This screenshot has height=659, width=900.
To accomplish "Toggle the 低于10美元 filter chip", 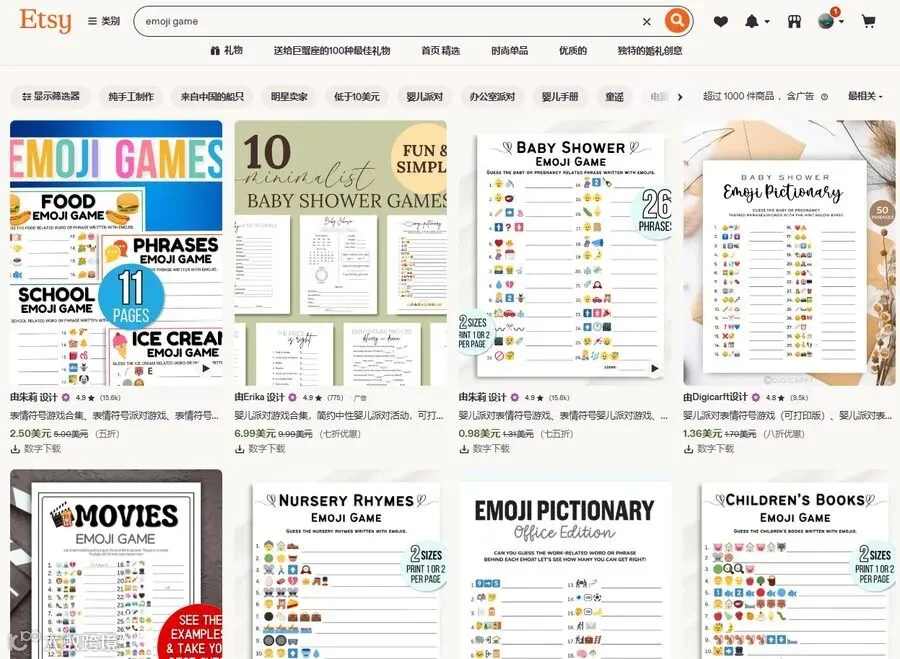I will point(356,96).
